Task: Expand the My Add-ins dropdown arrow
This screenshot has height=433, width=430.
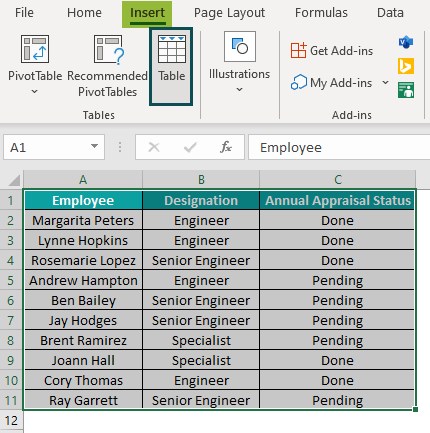Action: [385, 82]
